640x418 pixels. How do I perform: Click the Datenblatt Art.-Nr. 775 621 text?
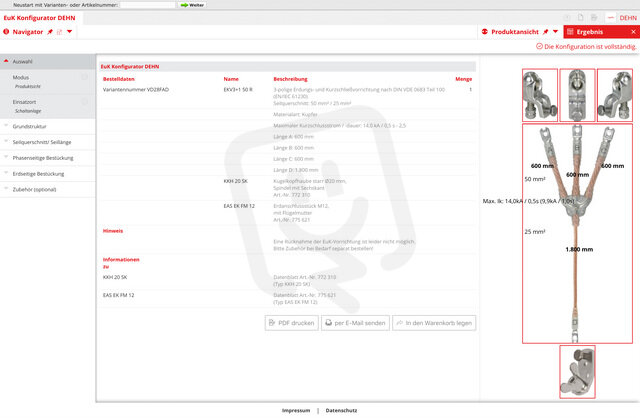coord(304,295)
